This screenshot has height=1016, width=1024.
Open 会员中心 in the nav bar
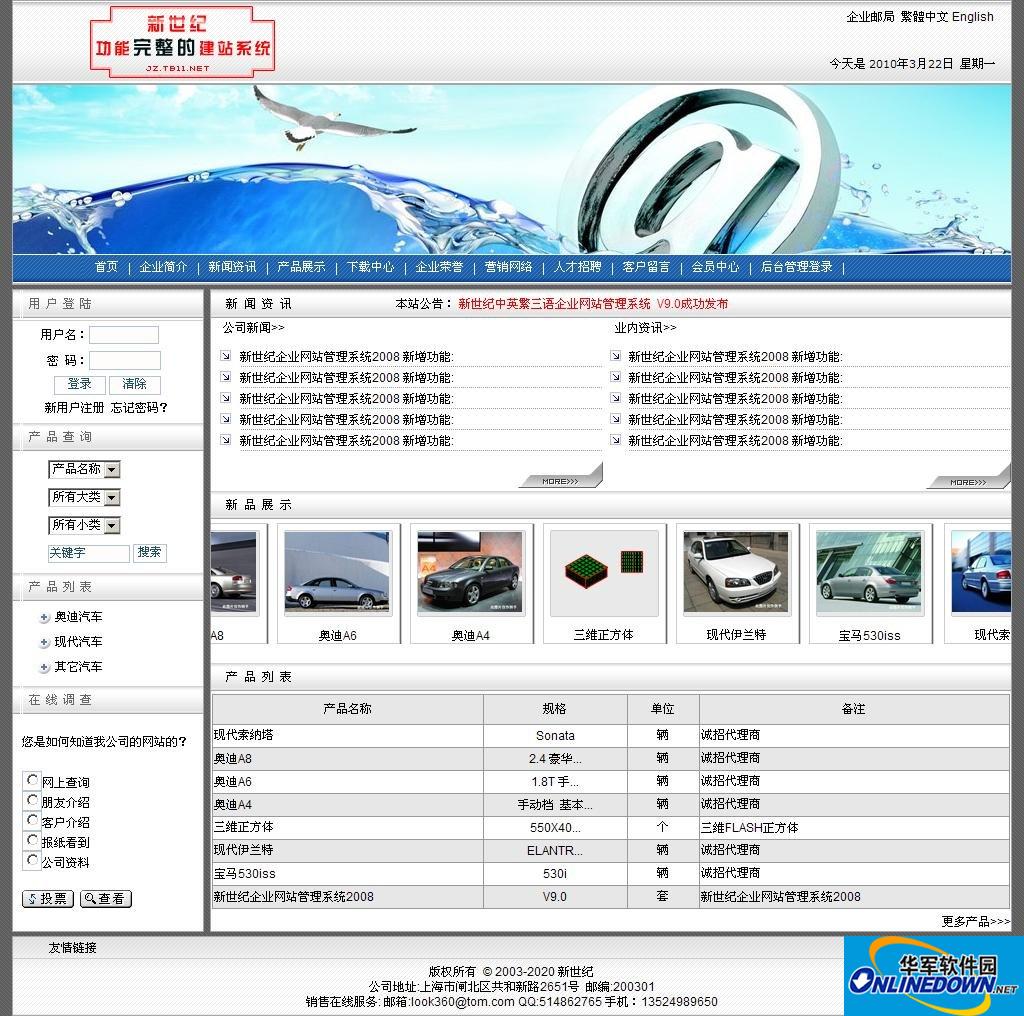pyautogui.click(x=716, y=267)
